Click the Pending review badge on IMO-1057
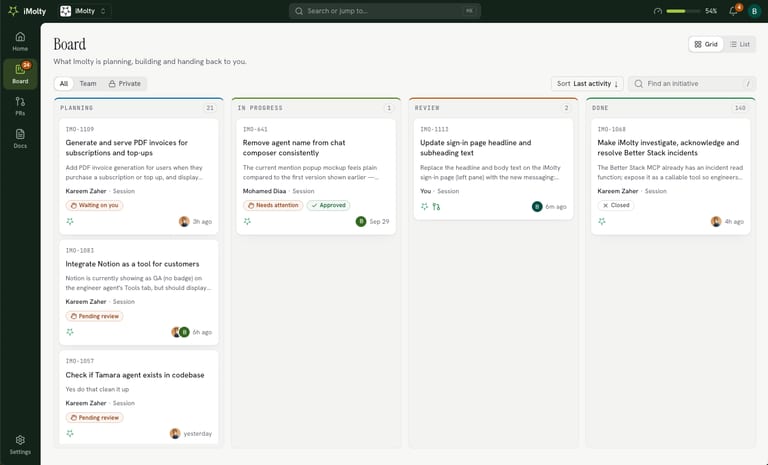The height and width of the screenshot is (465, 768). (x=95, y=418)
